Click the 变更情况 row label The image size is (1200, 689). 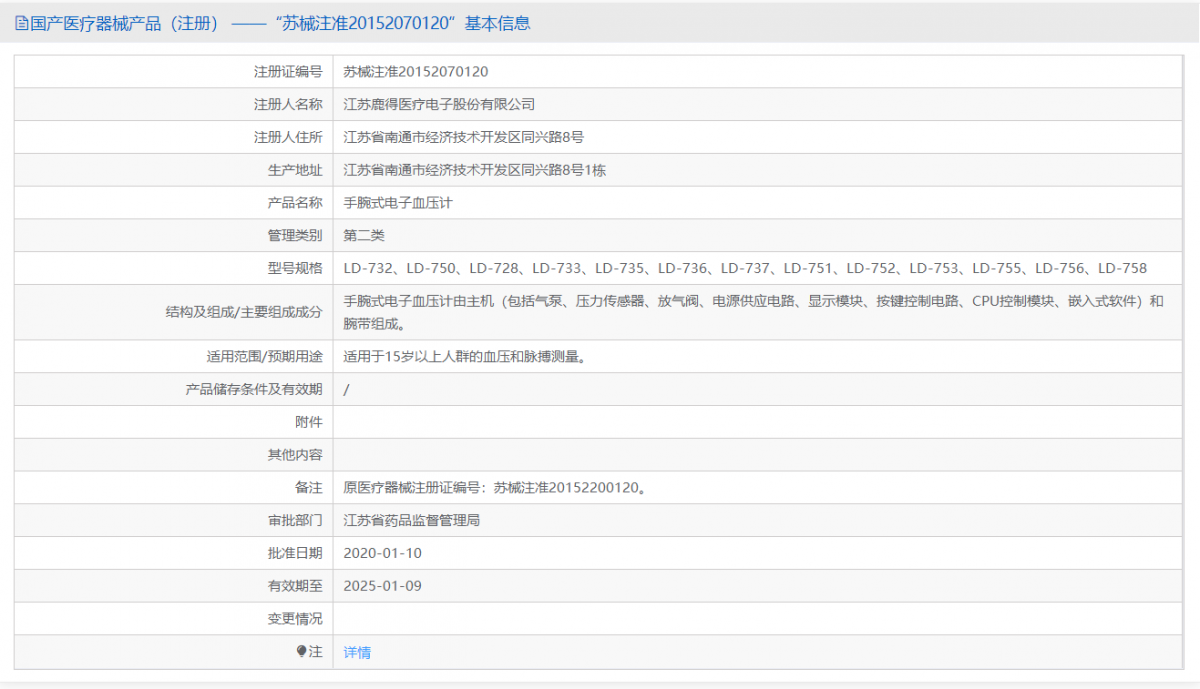[298, 618]
